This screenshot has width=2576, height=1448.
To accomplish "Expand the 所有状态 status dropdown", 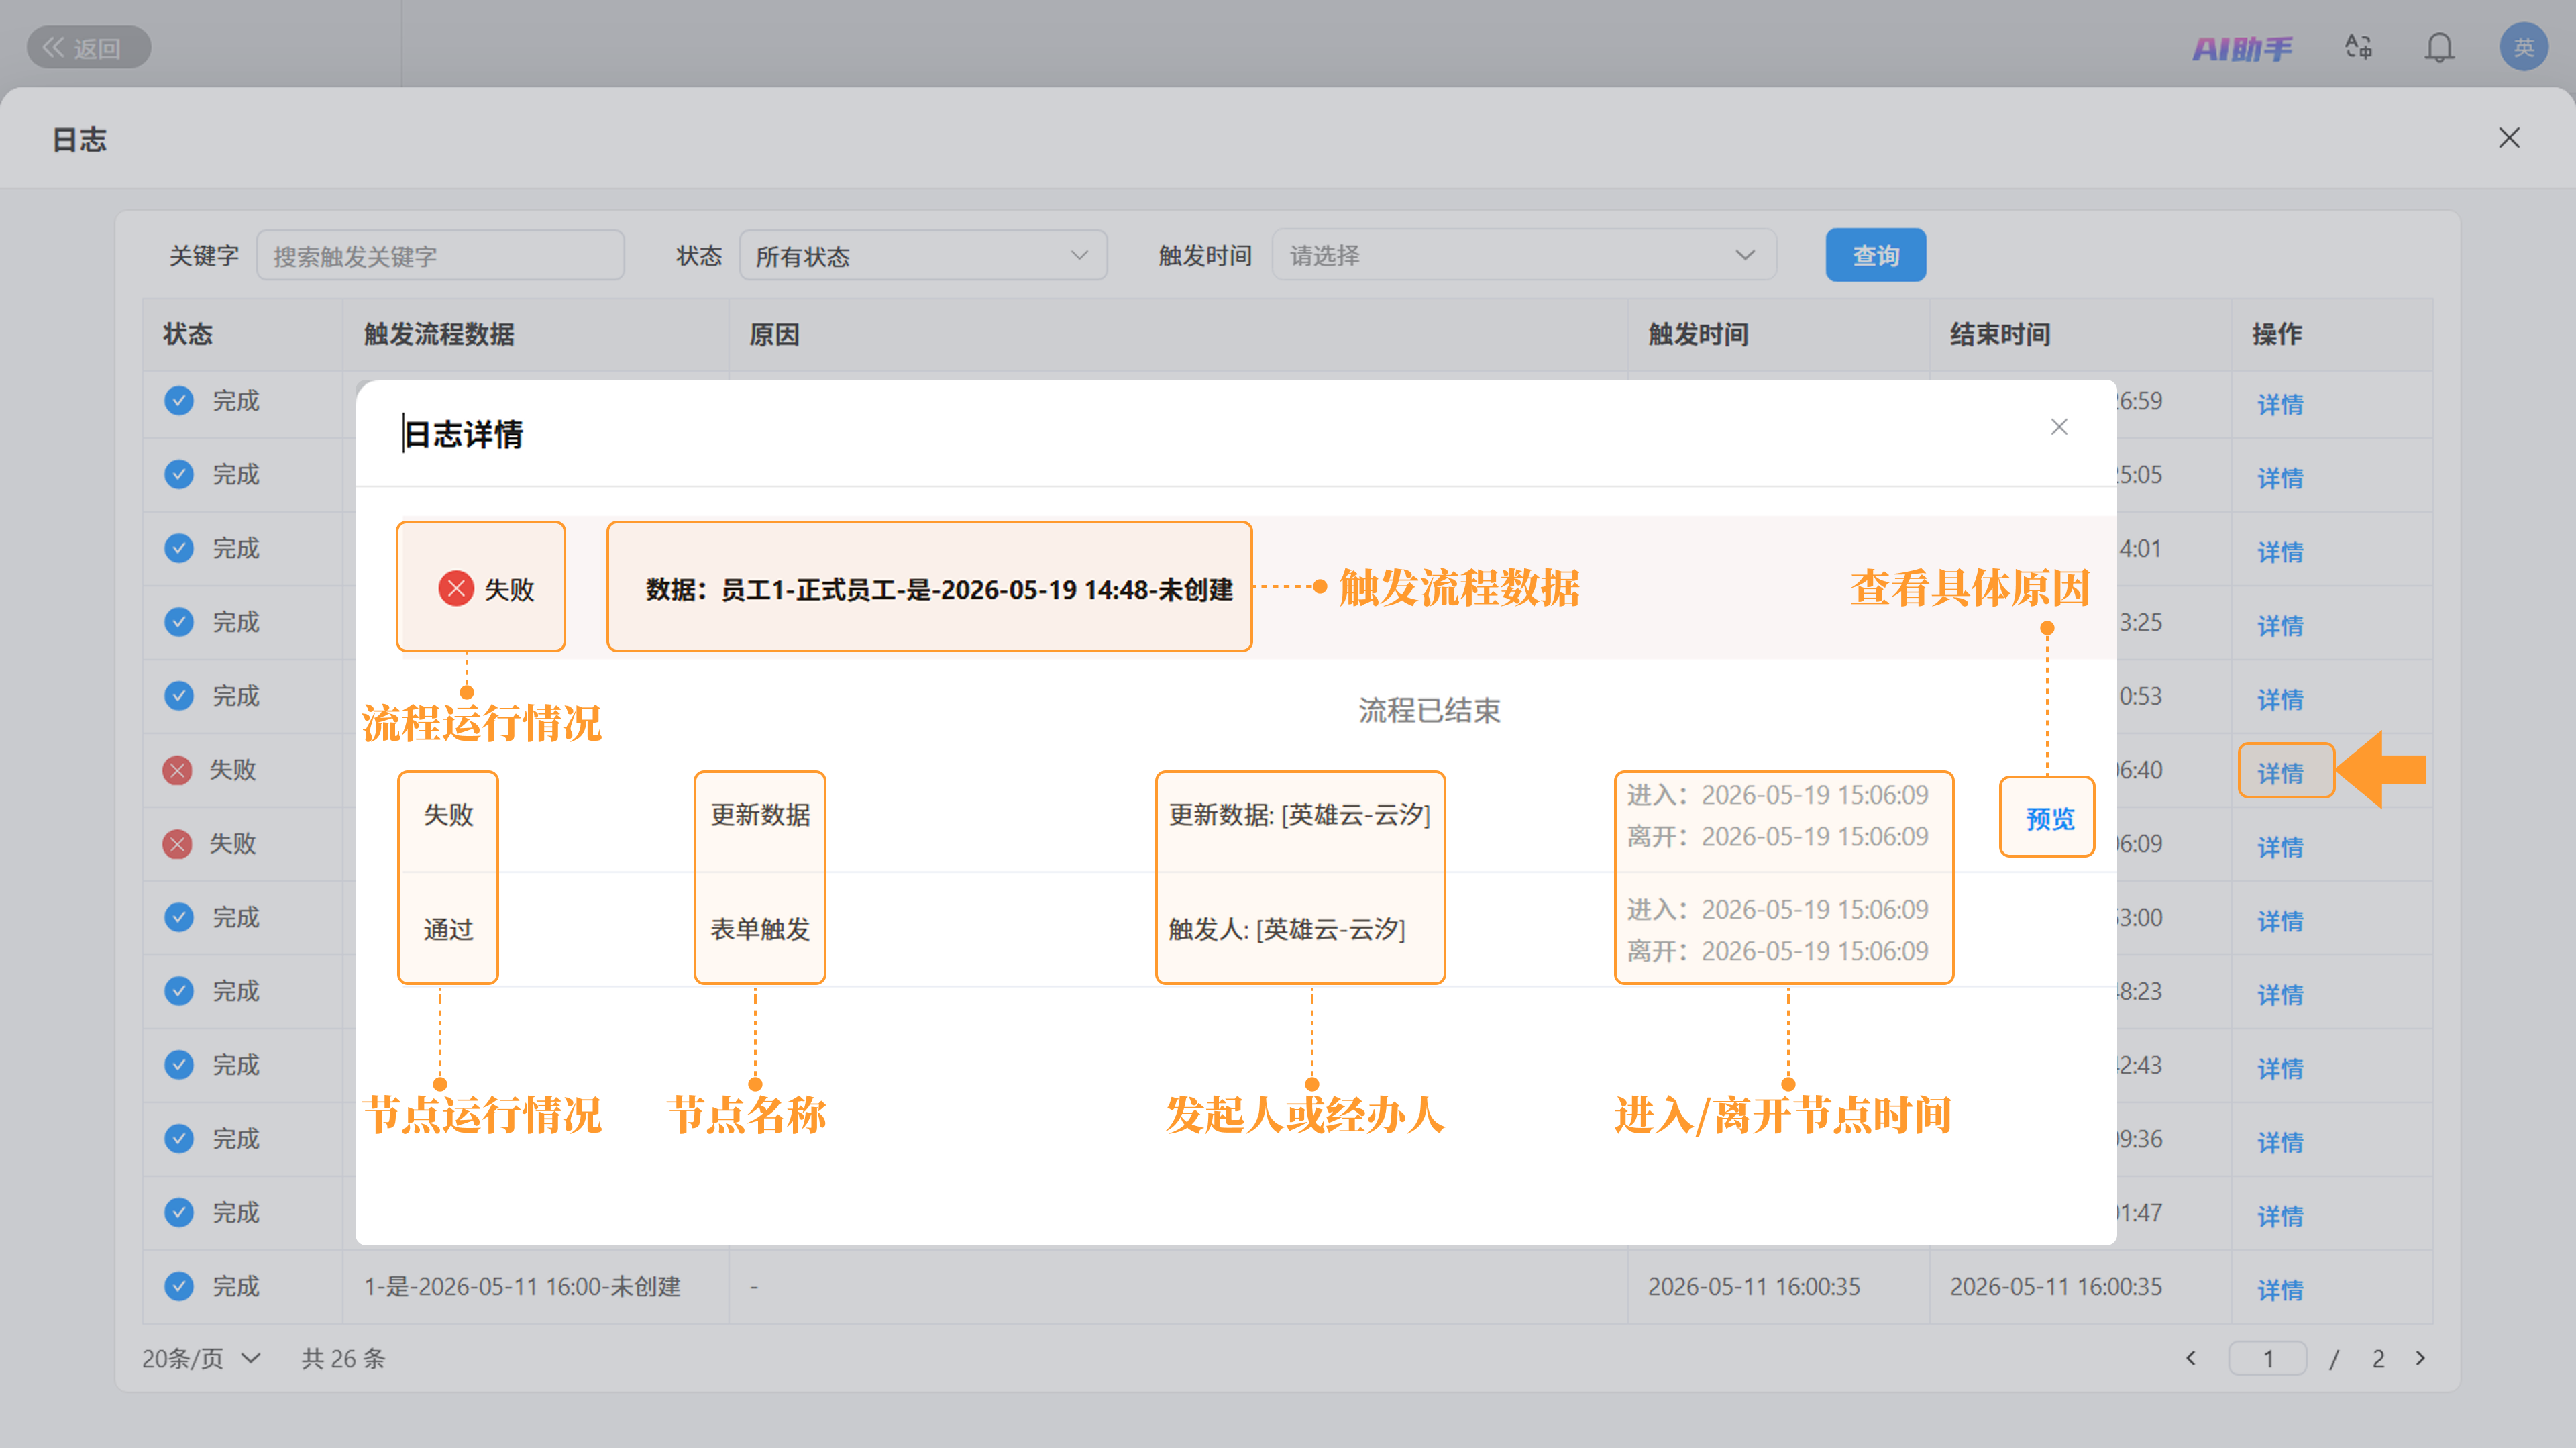I will point(922,256).
